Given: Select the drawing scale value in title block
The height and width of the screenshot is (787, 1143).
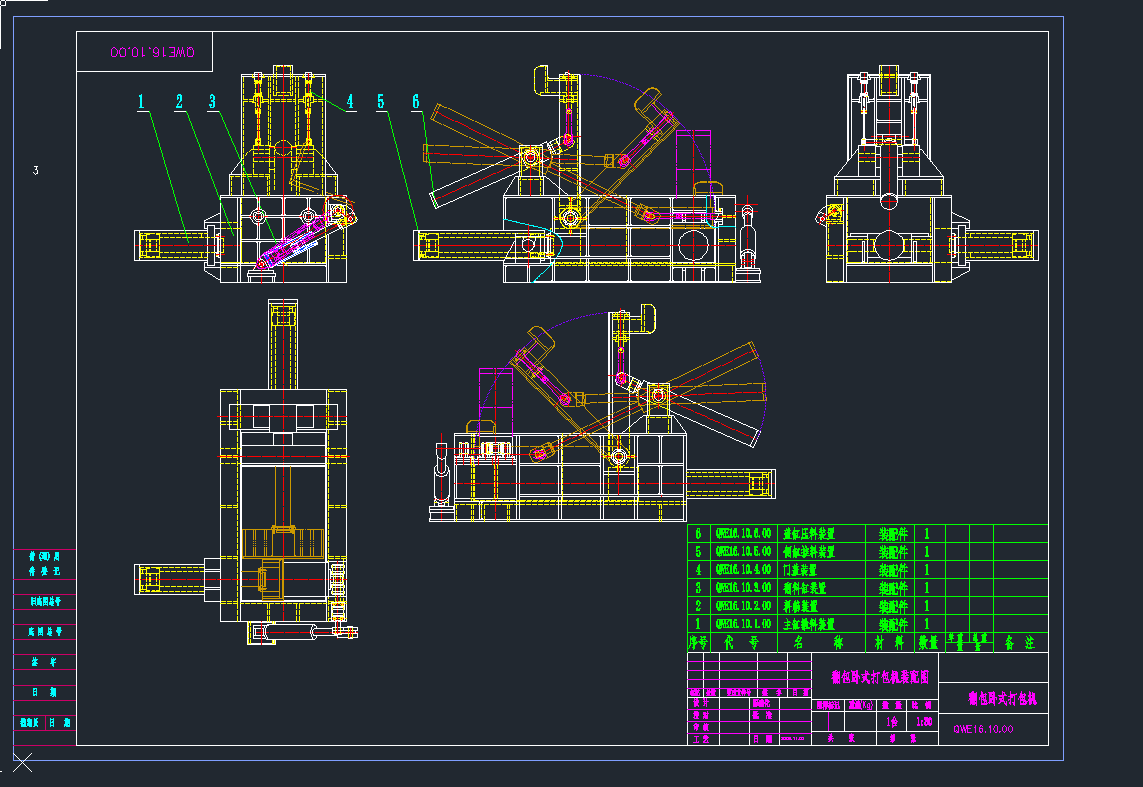Looking at the screenshot, I should pos(924,721).
